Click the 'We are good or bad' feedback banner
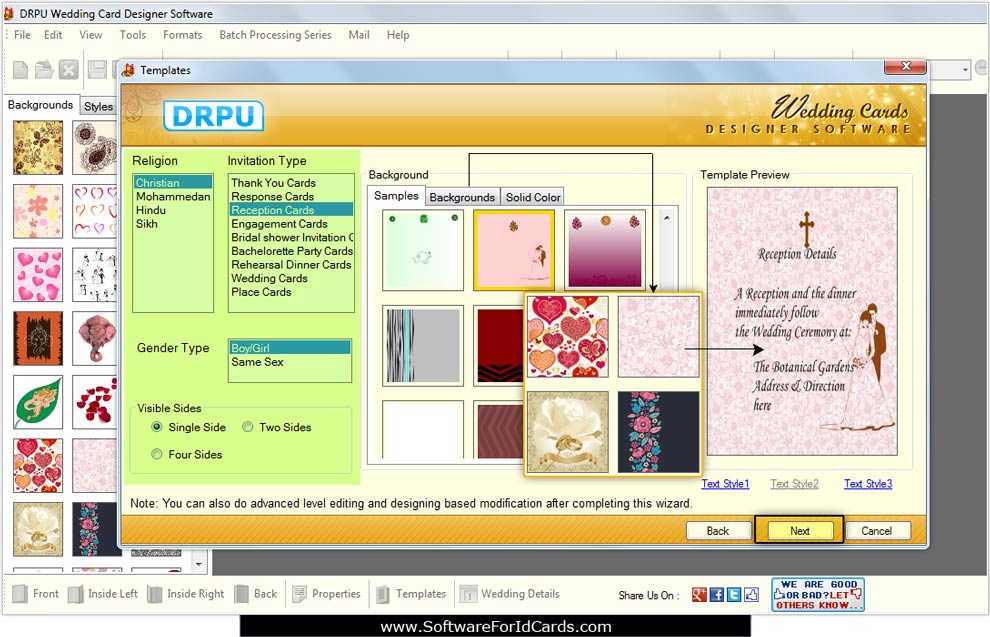This screenshot has height=637, width=990. click(818, 595)
